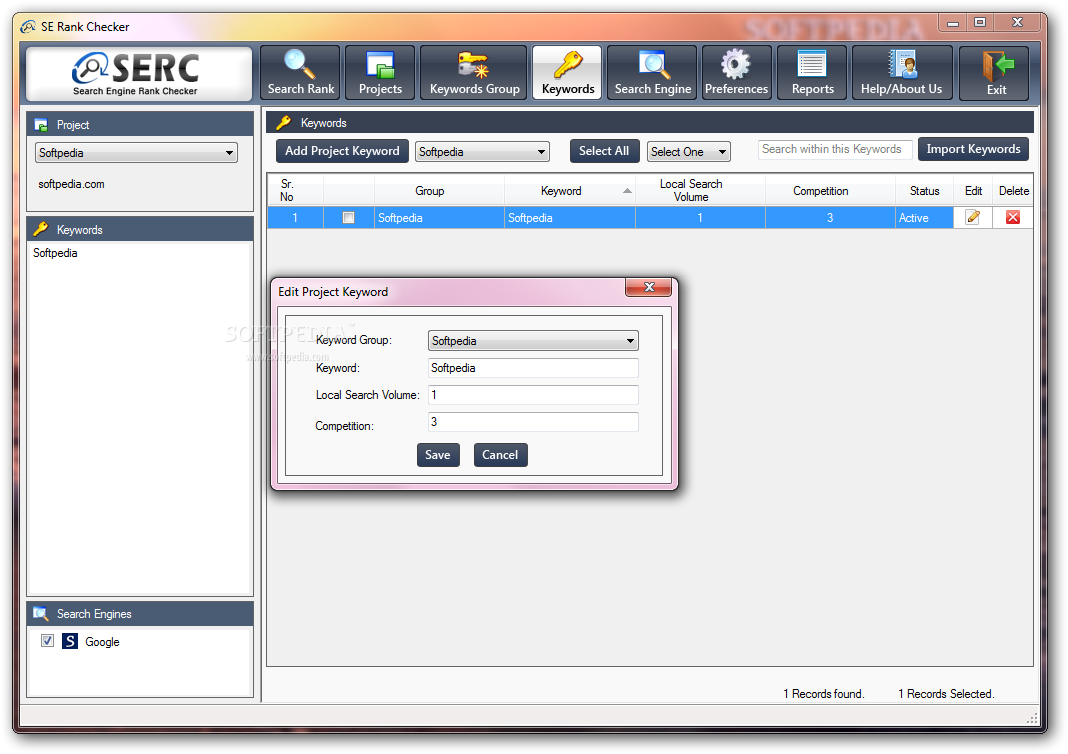1068x754 pixels.
Task: Click the key icon in main Keywords header
Action: click(284, 123)
